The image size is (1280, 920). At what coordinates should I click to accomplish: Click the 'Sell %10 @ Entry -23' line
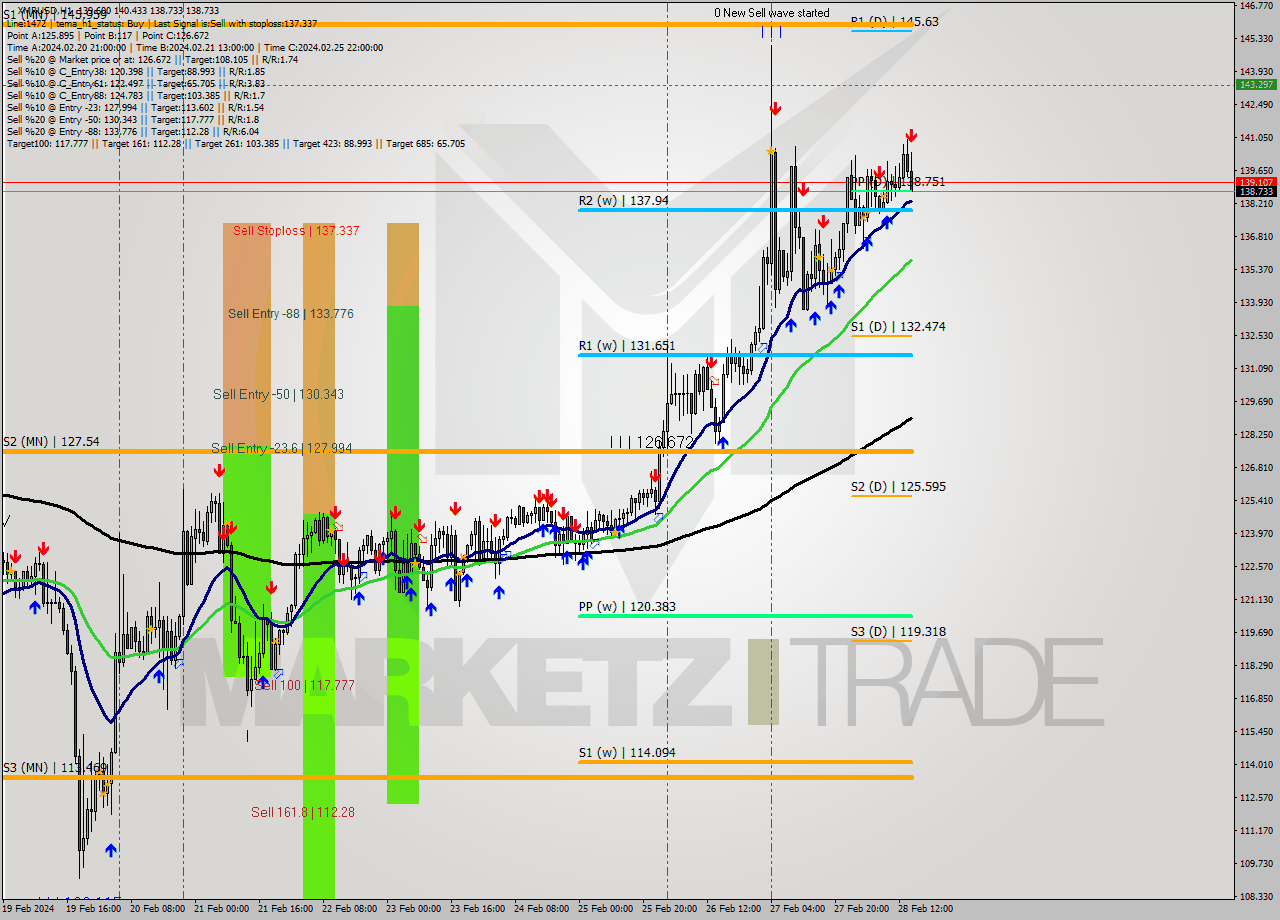click(x=136, y=107)
